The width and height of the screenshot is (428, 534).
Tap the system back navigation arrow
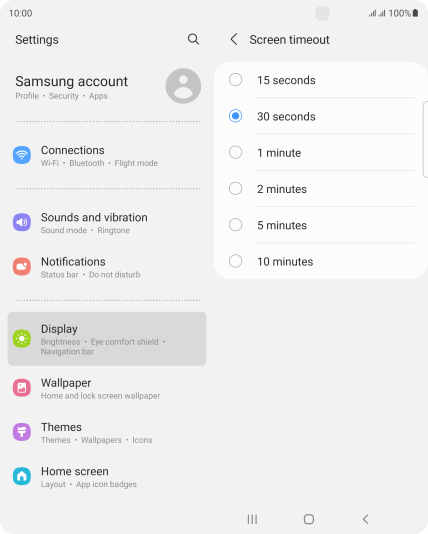click(x=366, y=519)
